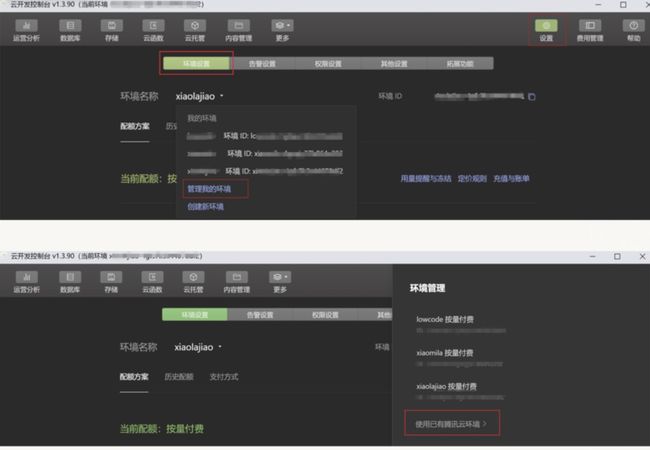Select 环境设置 tab in the upper window

[196, 63]
